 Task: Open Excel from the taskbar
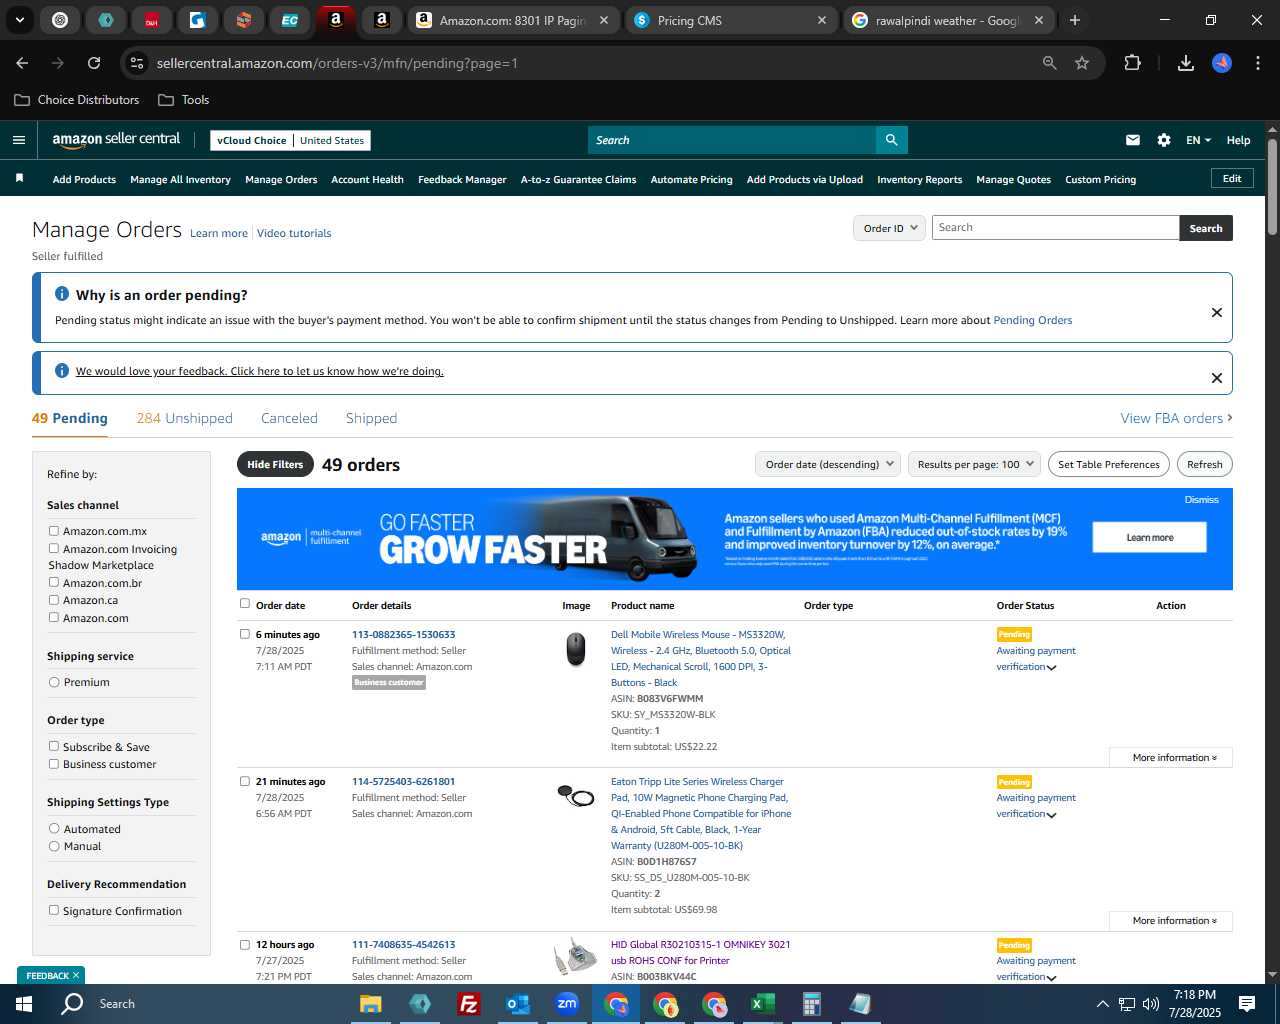[x=762, y=1003]
